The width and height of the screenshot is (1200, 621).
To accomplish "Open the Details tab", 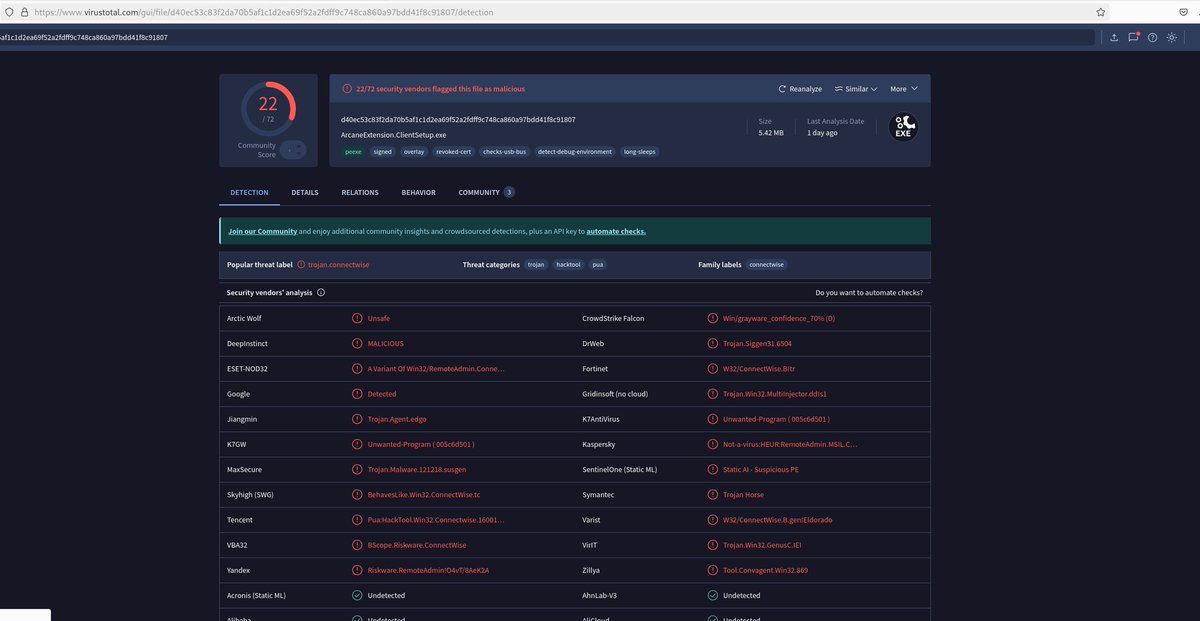I will (305, 192).
